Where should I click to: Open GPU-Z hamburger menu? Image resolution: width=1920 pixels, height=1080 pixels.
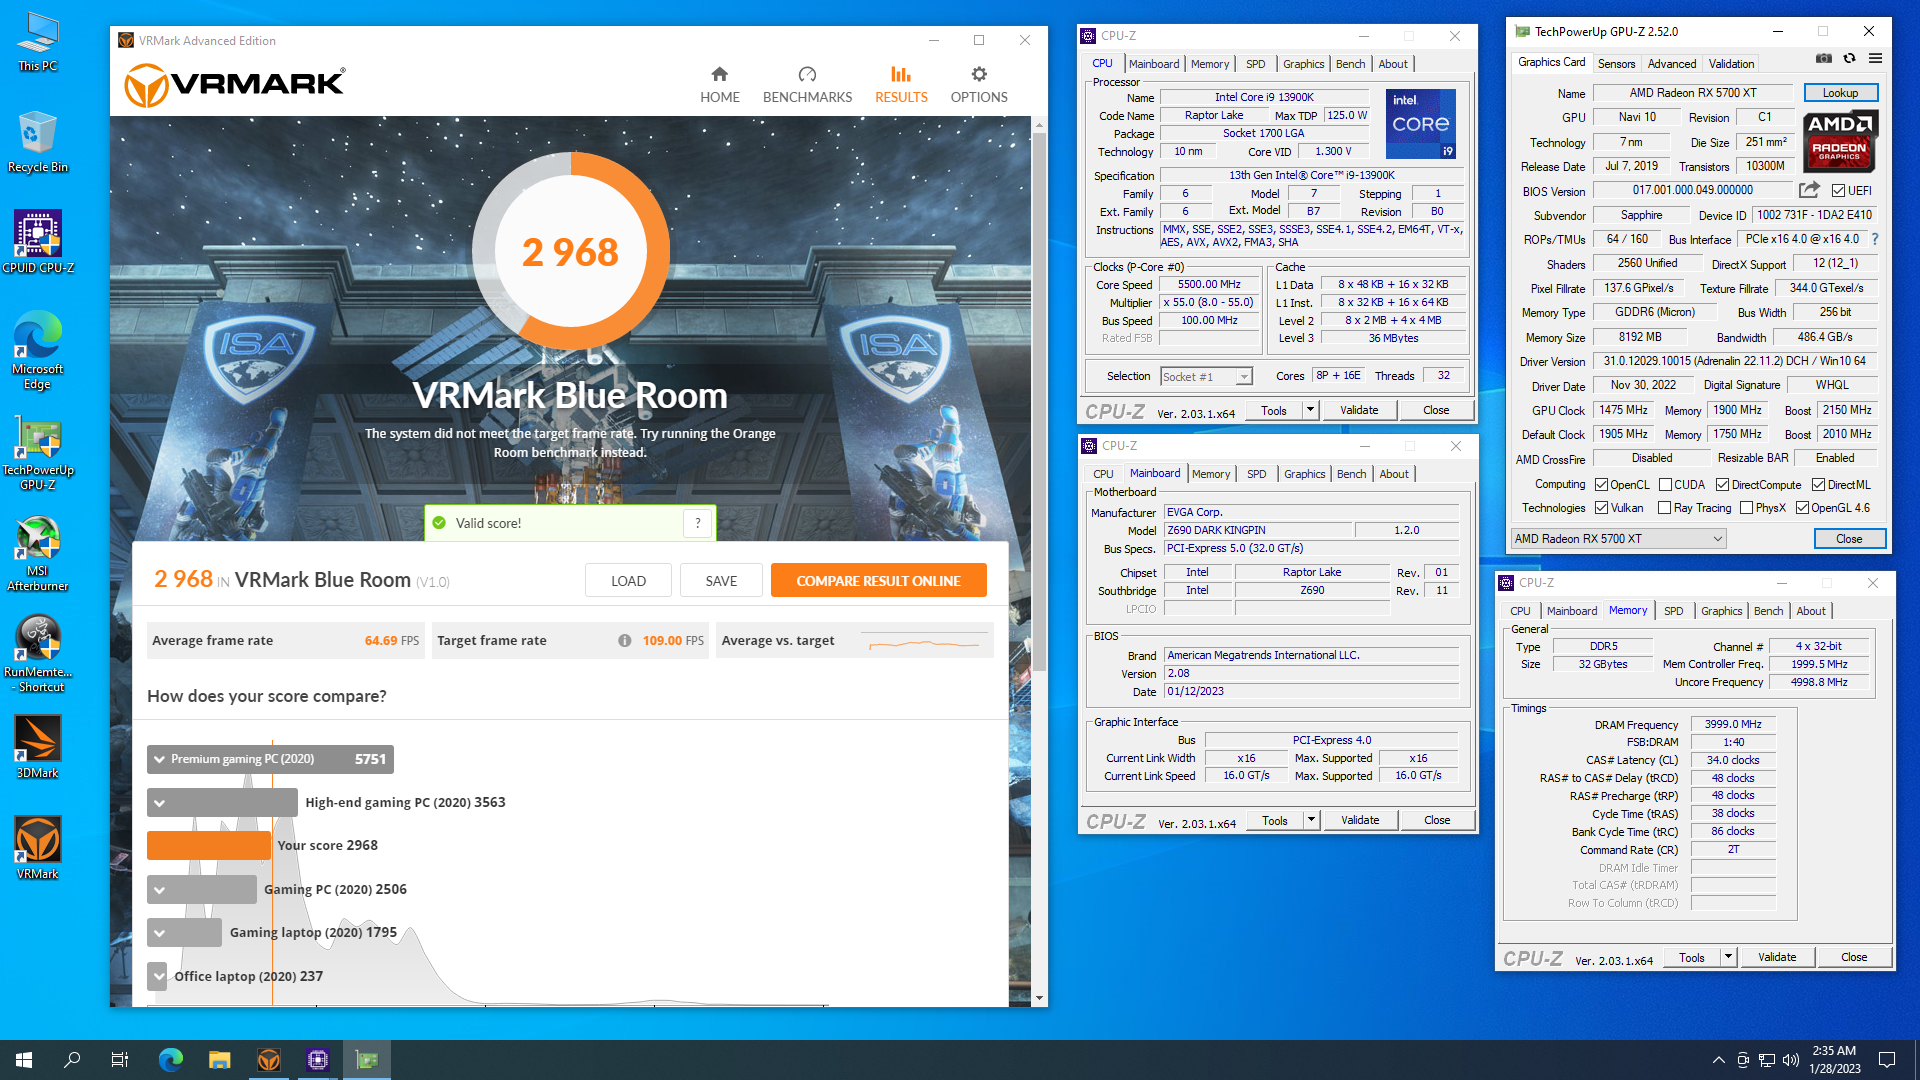point(1876,59)
